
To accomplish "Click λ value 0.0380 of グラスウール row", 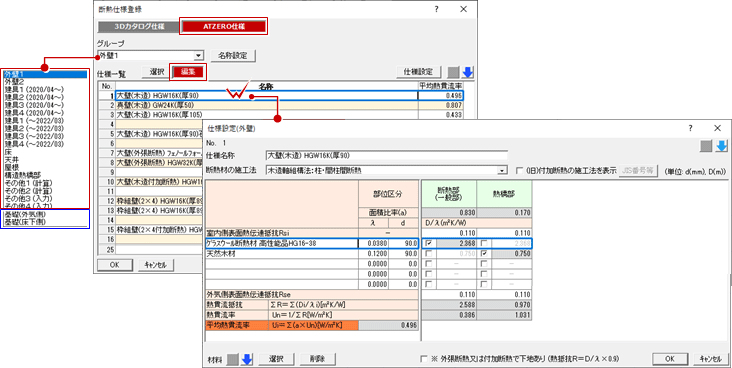I will (x=373, y=243).
